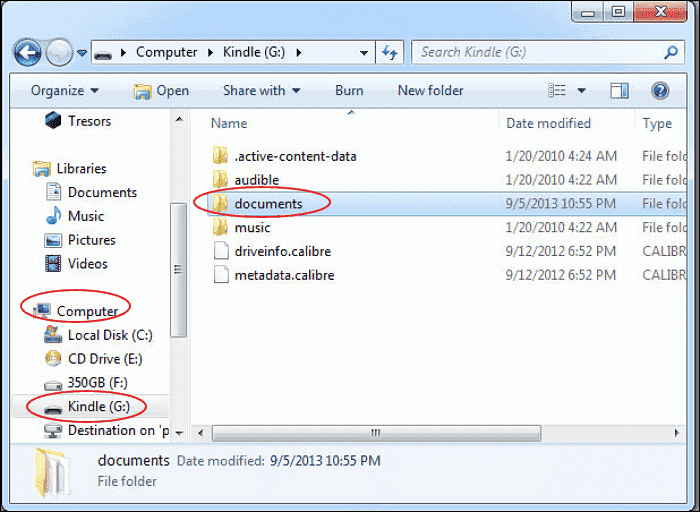Click the change view icon
Image resolution: width=700 pixels, height=512 pixels.
[558, 90]
